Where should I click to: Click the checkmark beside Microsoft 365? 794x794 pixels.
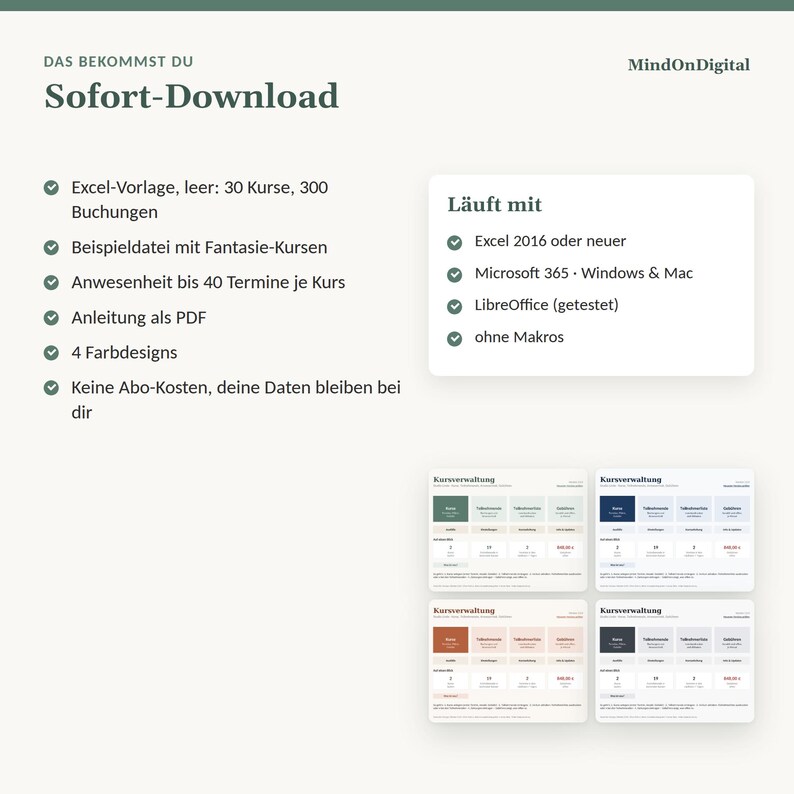coord(455,274)
